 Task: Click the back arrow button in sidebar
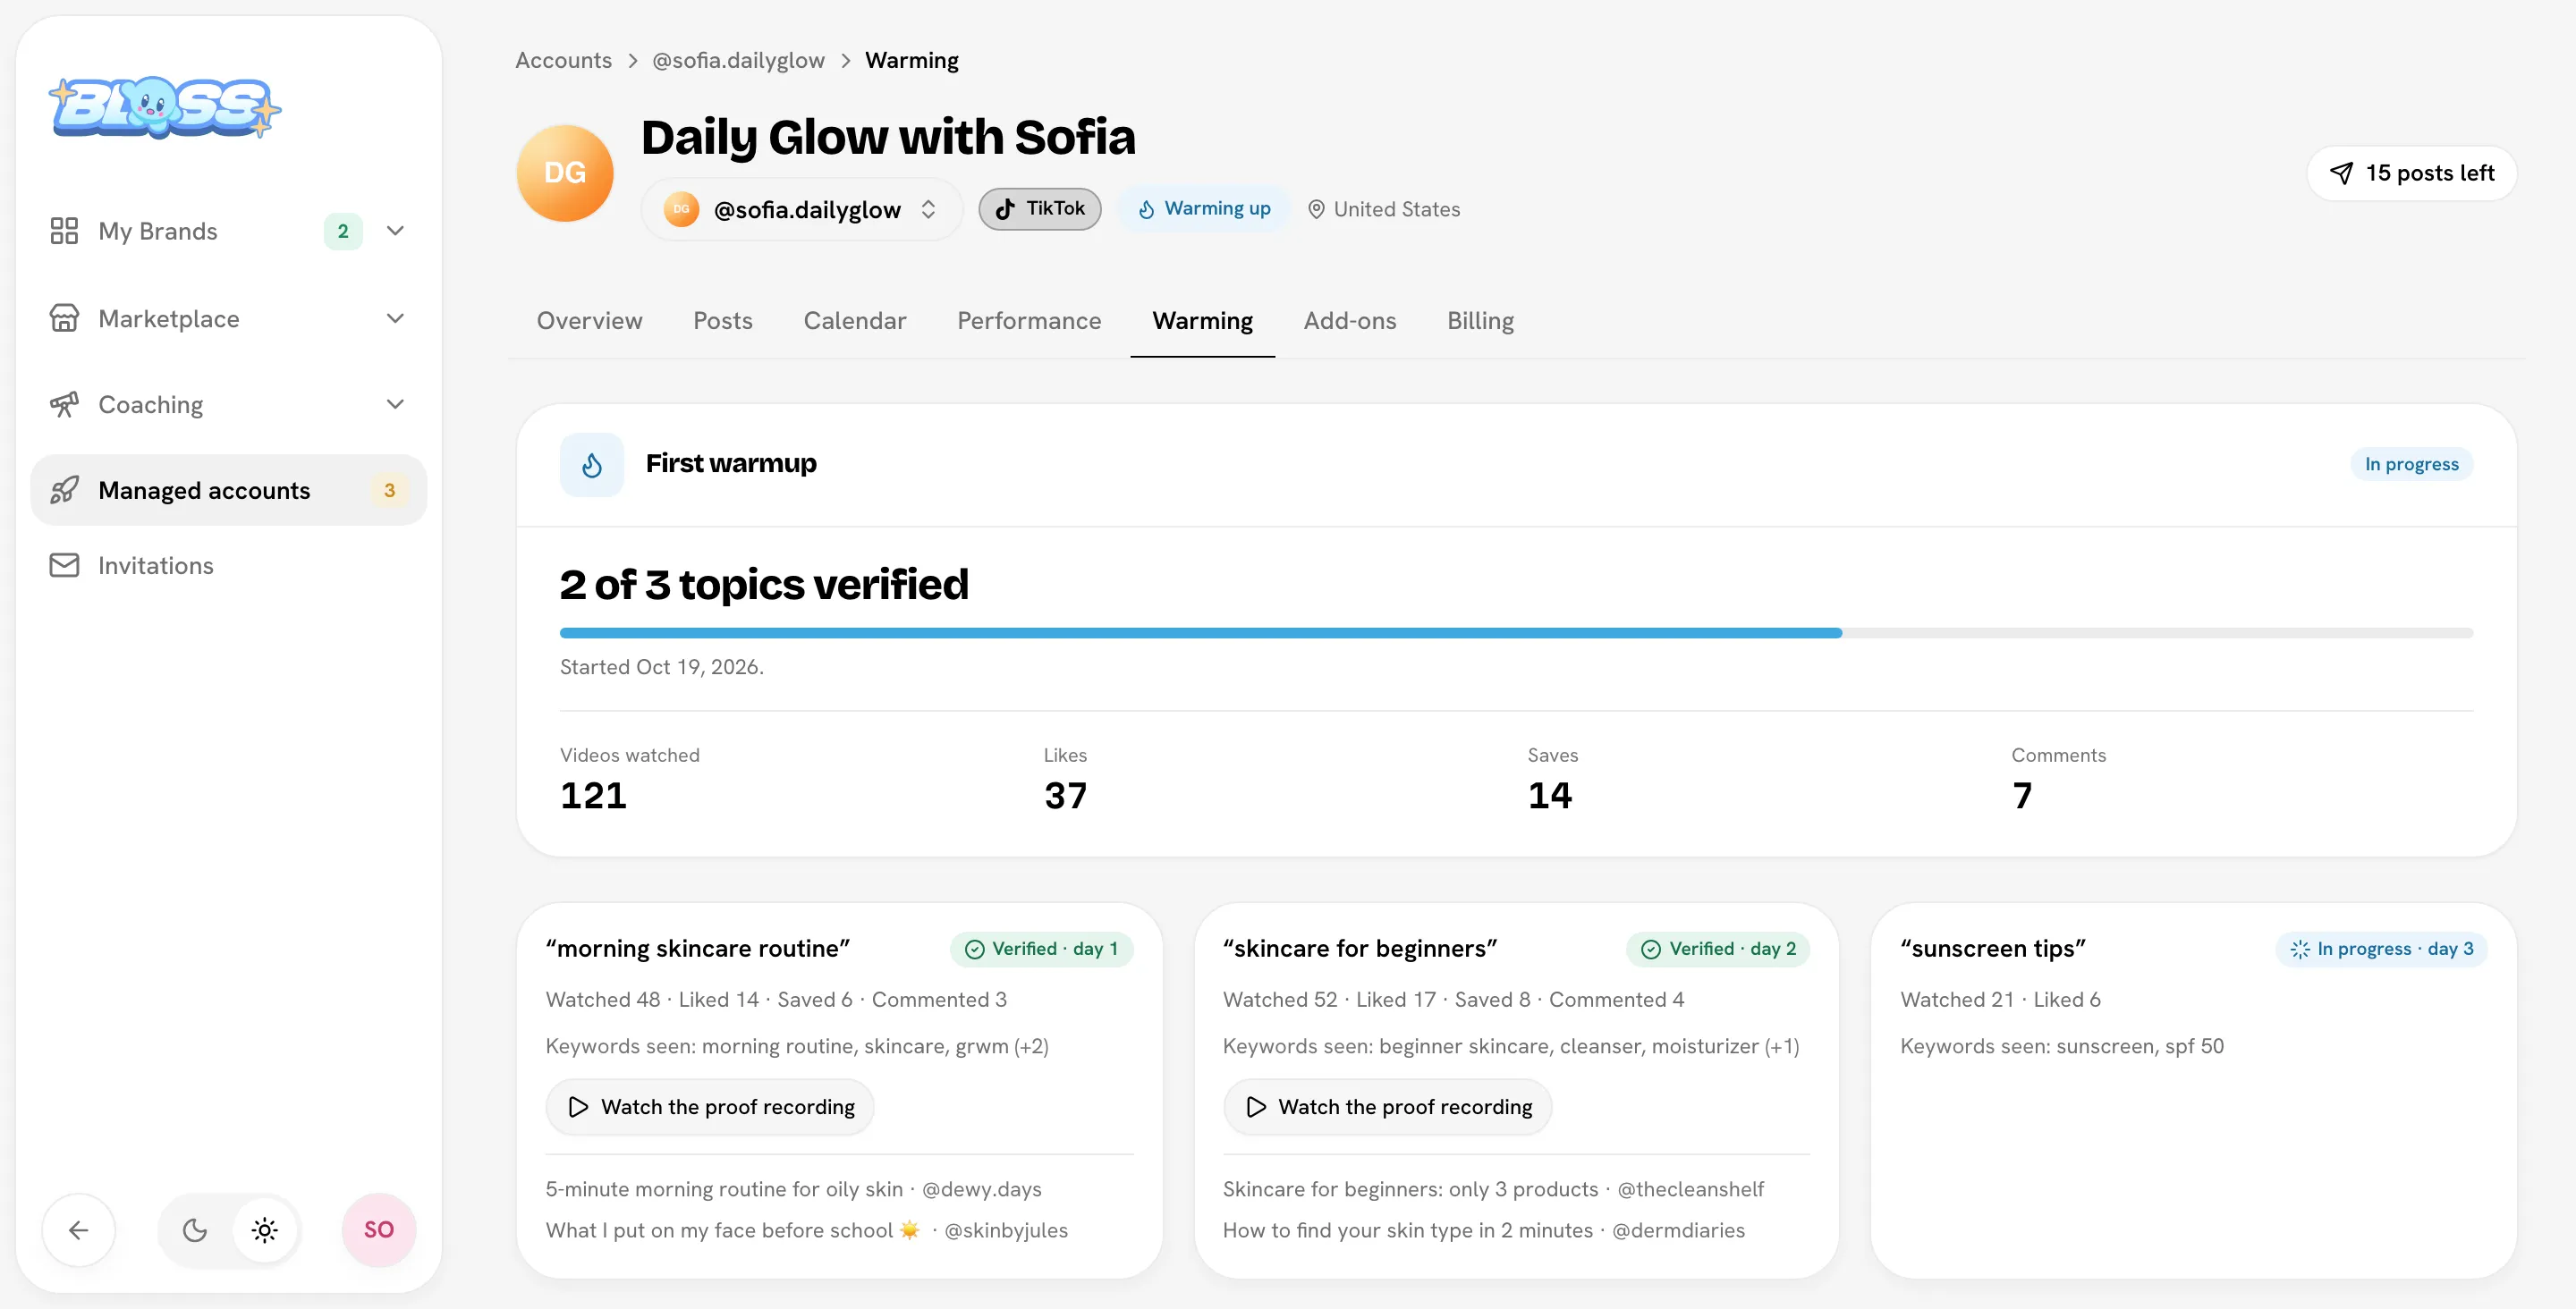[x=78, y=1230]
